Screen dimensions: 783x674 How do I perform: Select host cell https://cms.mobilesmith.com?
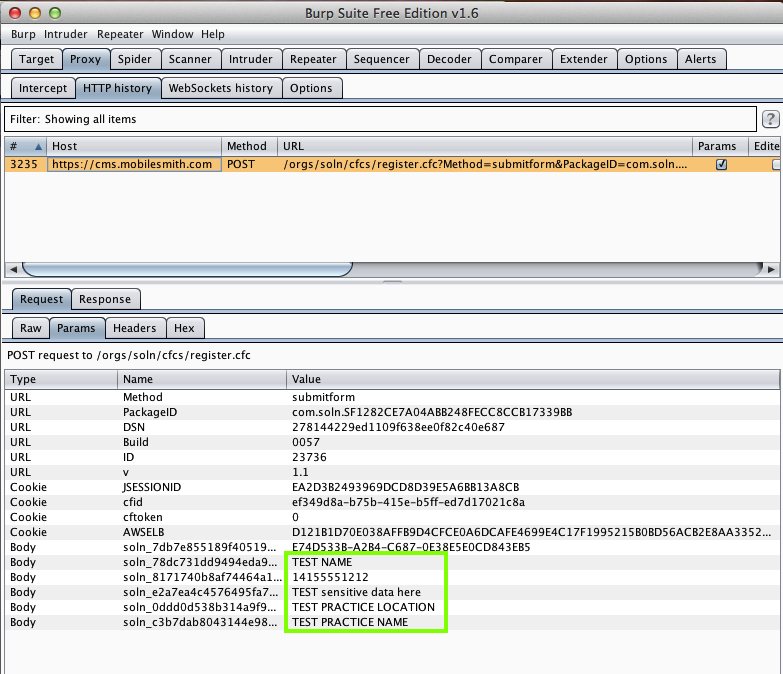134,164
